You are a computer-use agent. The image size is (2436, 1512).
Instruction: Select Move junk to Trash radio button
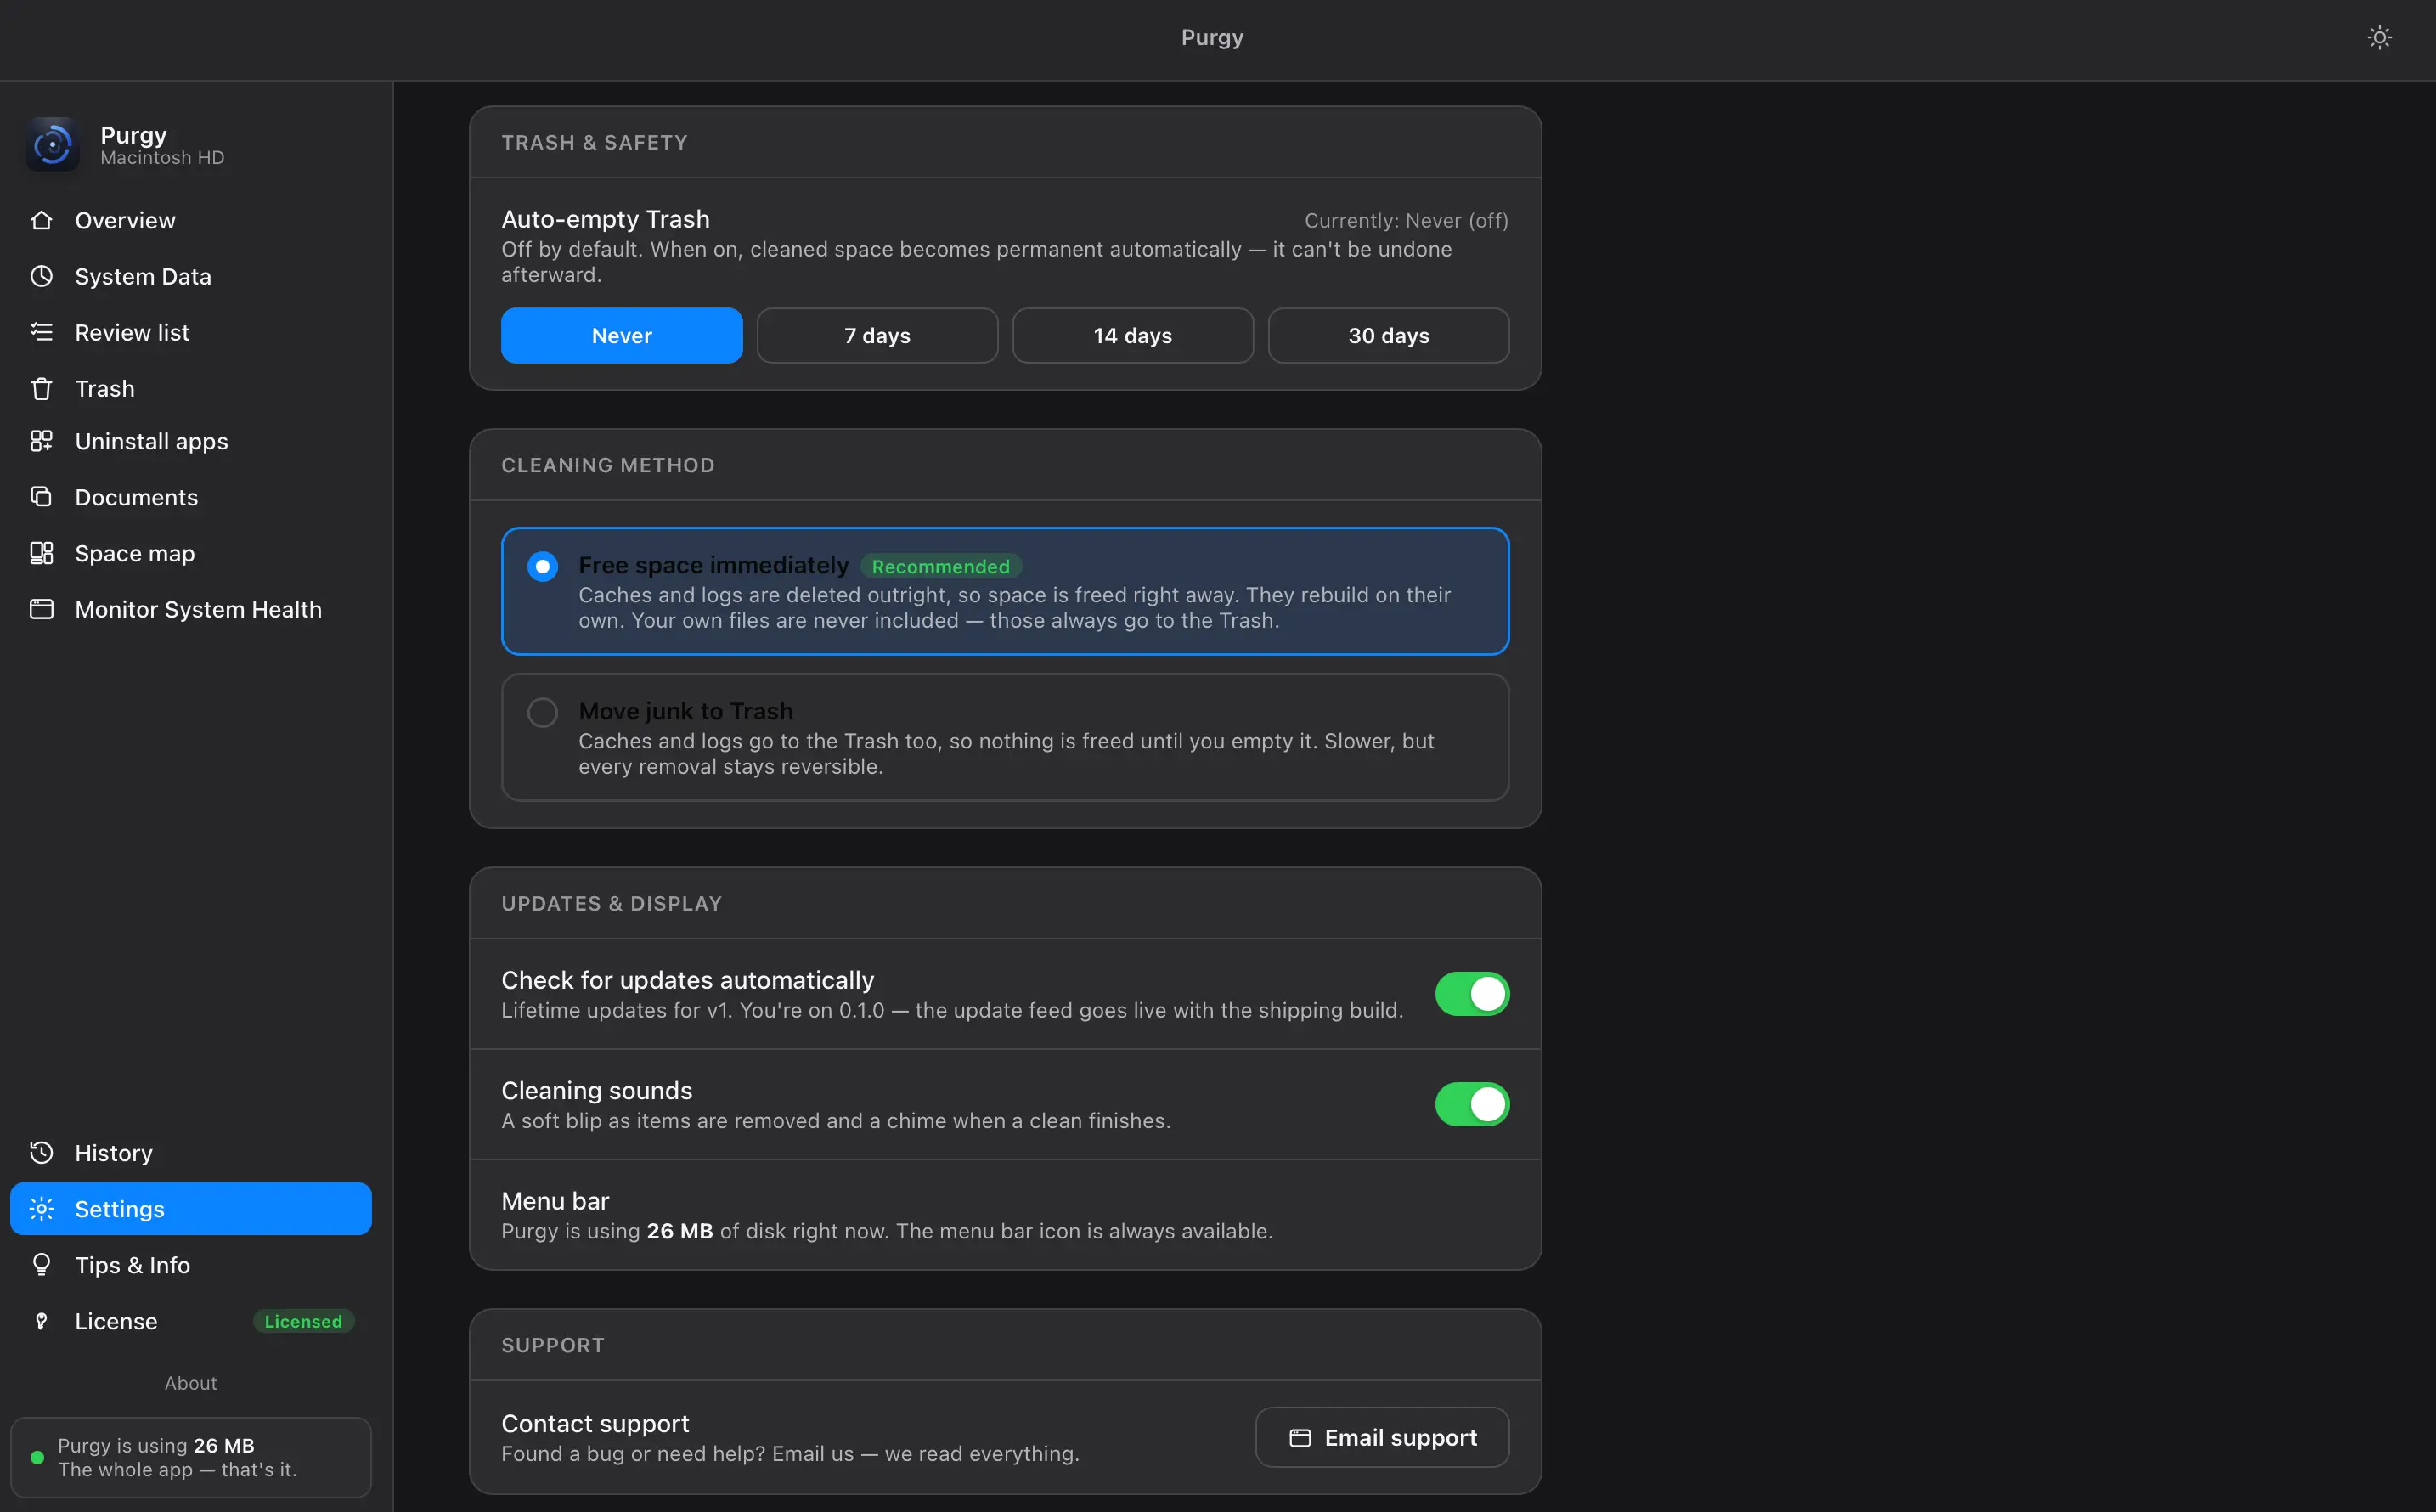tap(543, 713)
